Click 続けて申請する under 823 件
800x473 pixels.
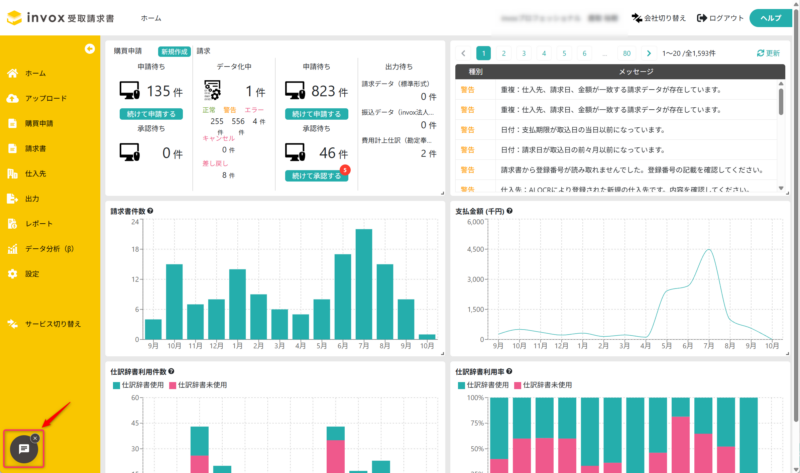pyautogui.click(x=316, y=114)
